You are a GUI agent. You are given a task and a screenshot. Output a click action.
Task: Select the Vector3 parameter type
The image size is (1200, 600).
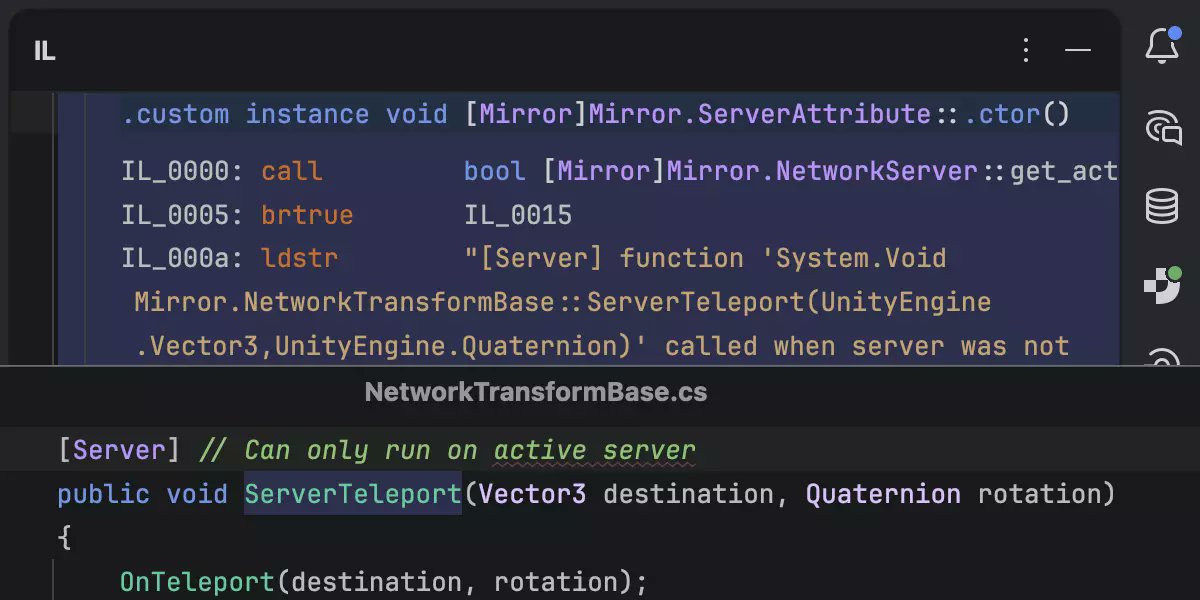525,493
